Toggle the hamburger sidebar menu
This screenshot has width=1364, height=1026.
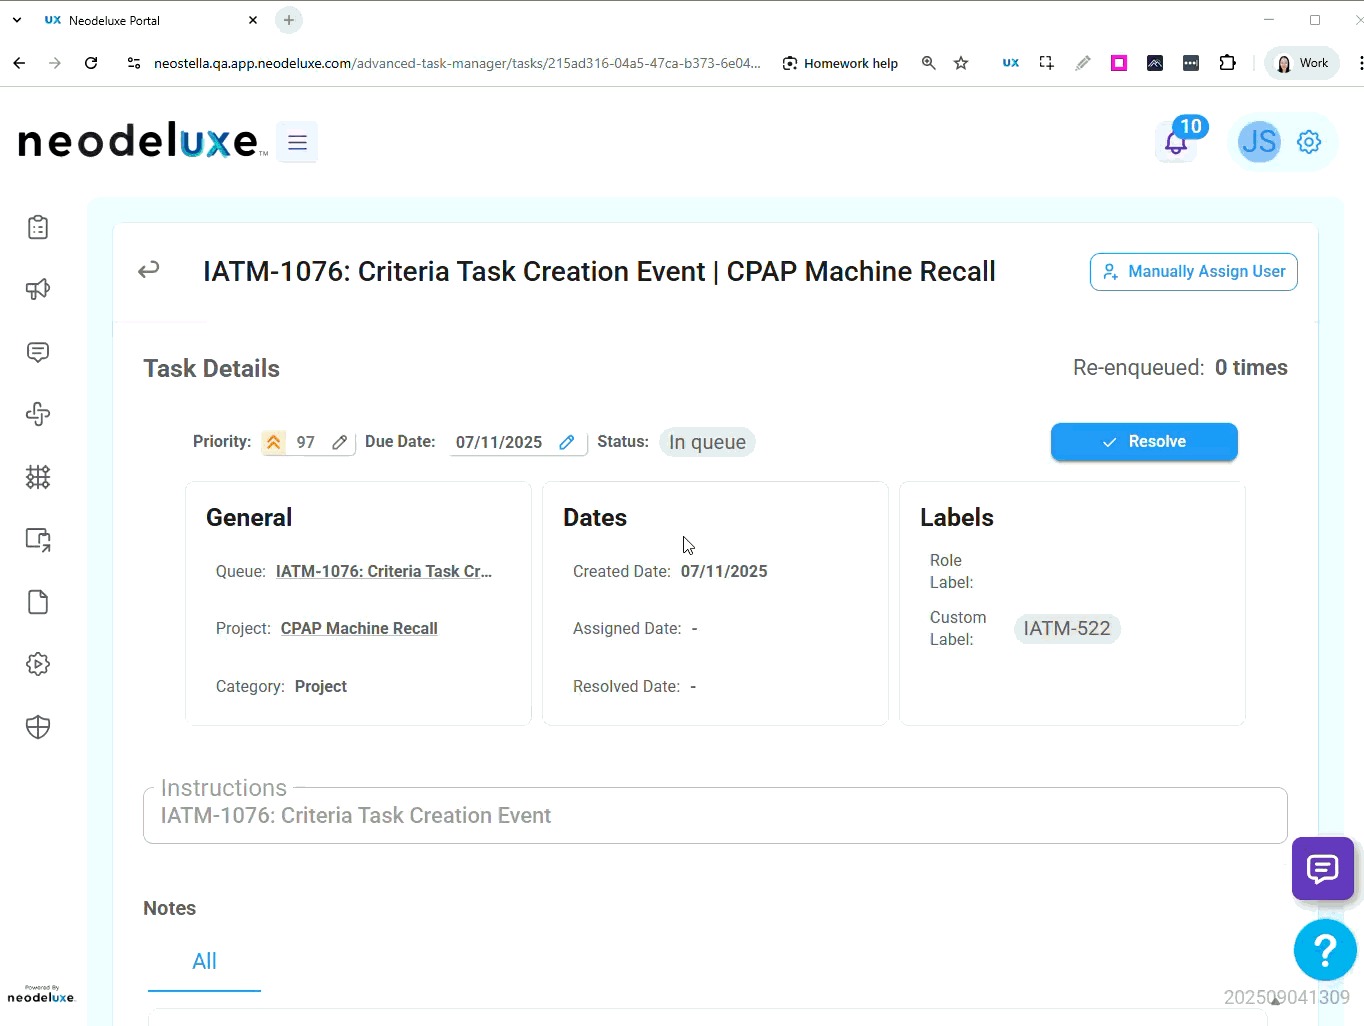click(297, 142)
